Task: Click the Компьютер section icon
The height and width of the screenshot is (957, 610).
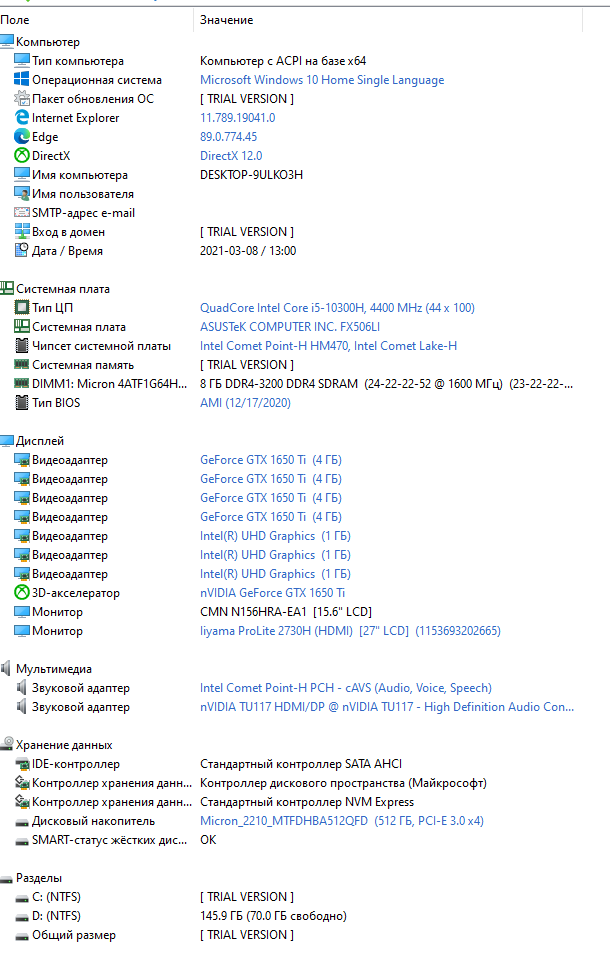Action: tap(7, 42)
